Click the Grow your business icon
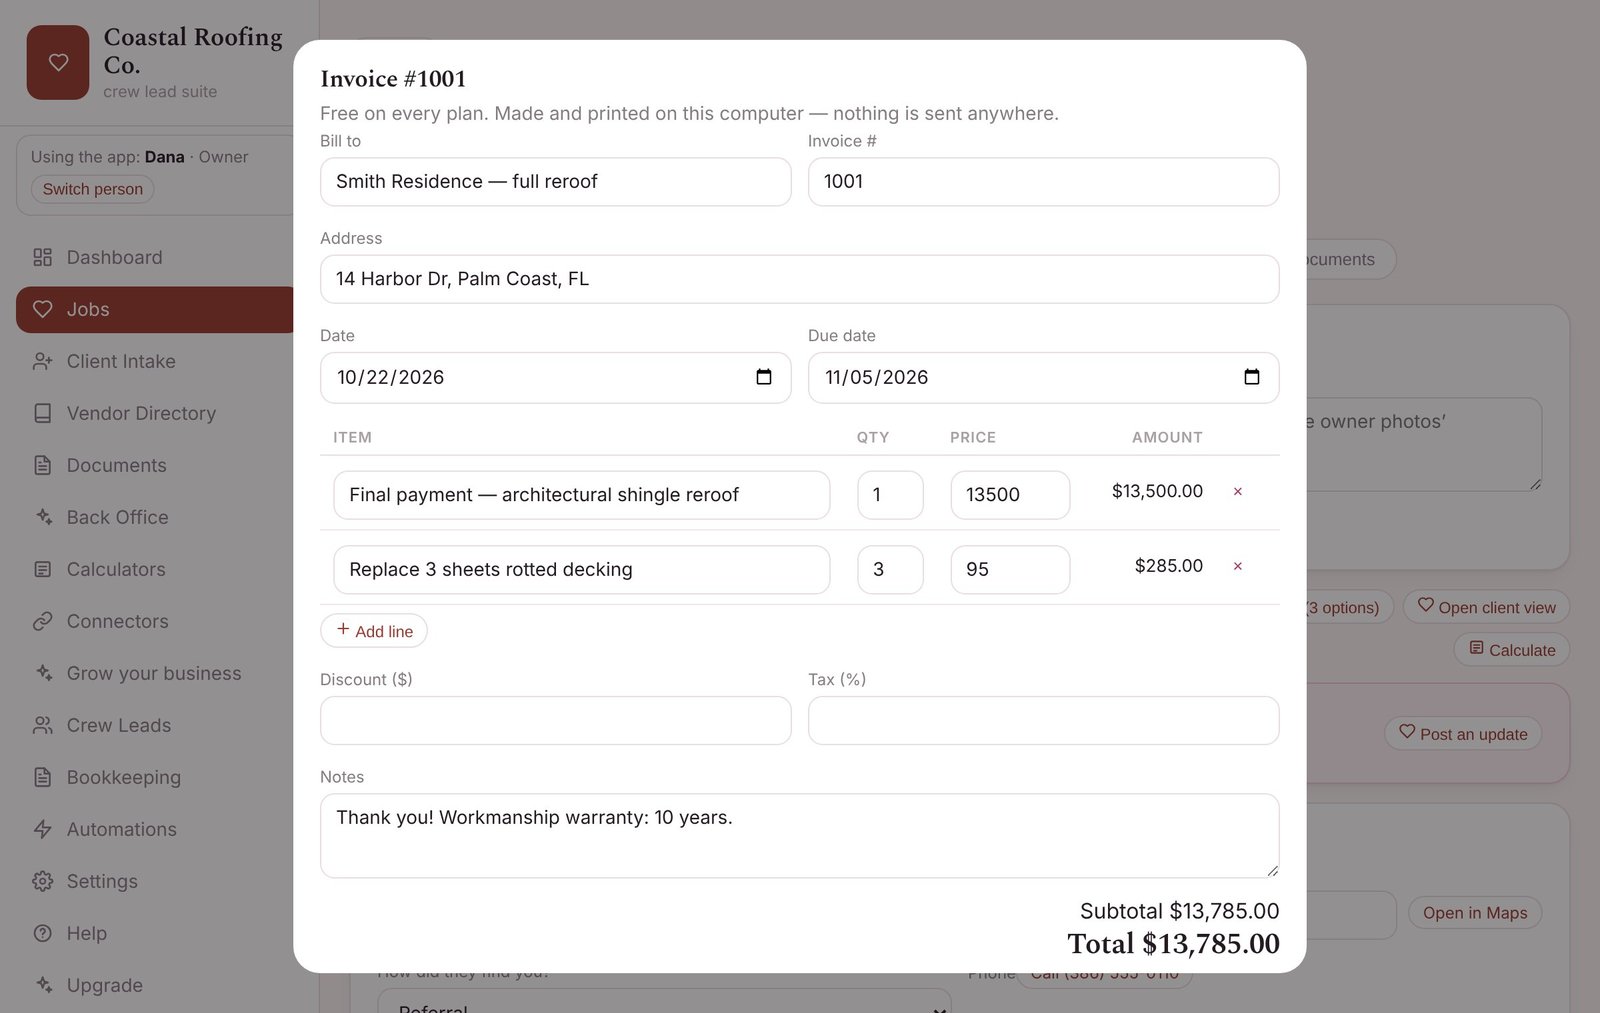This screenshot has width=1600, height=1013. click(42, 673)
